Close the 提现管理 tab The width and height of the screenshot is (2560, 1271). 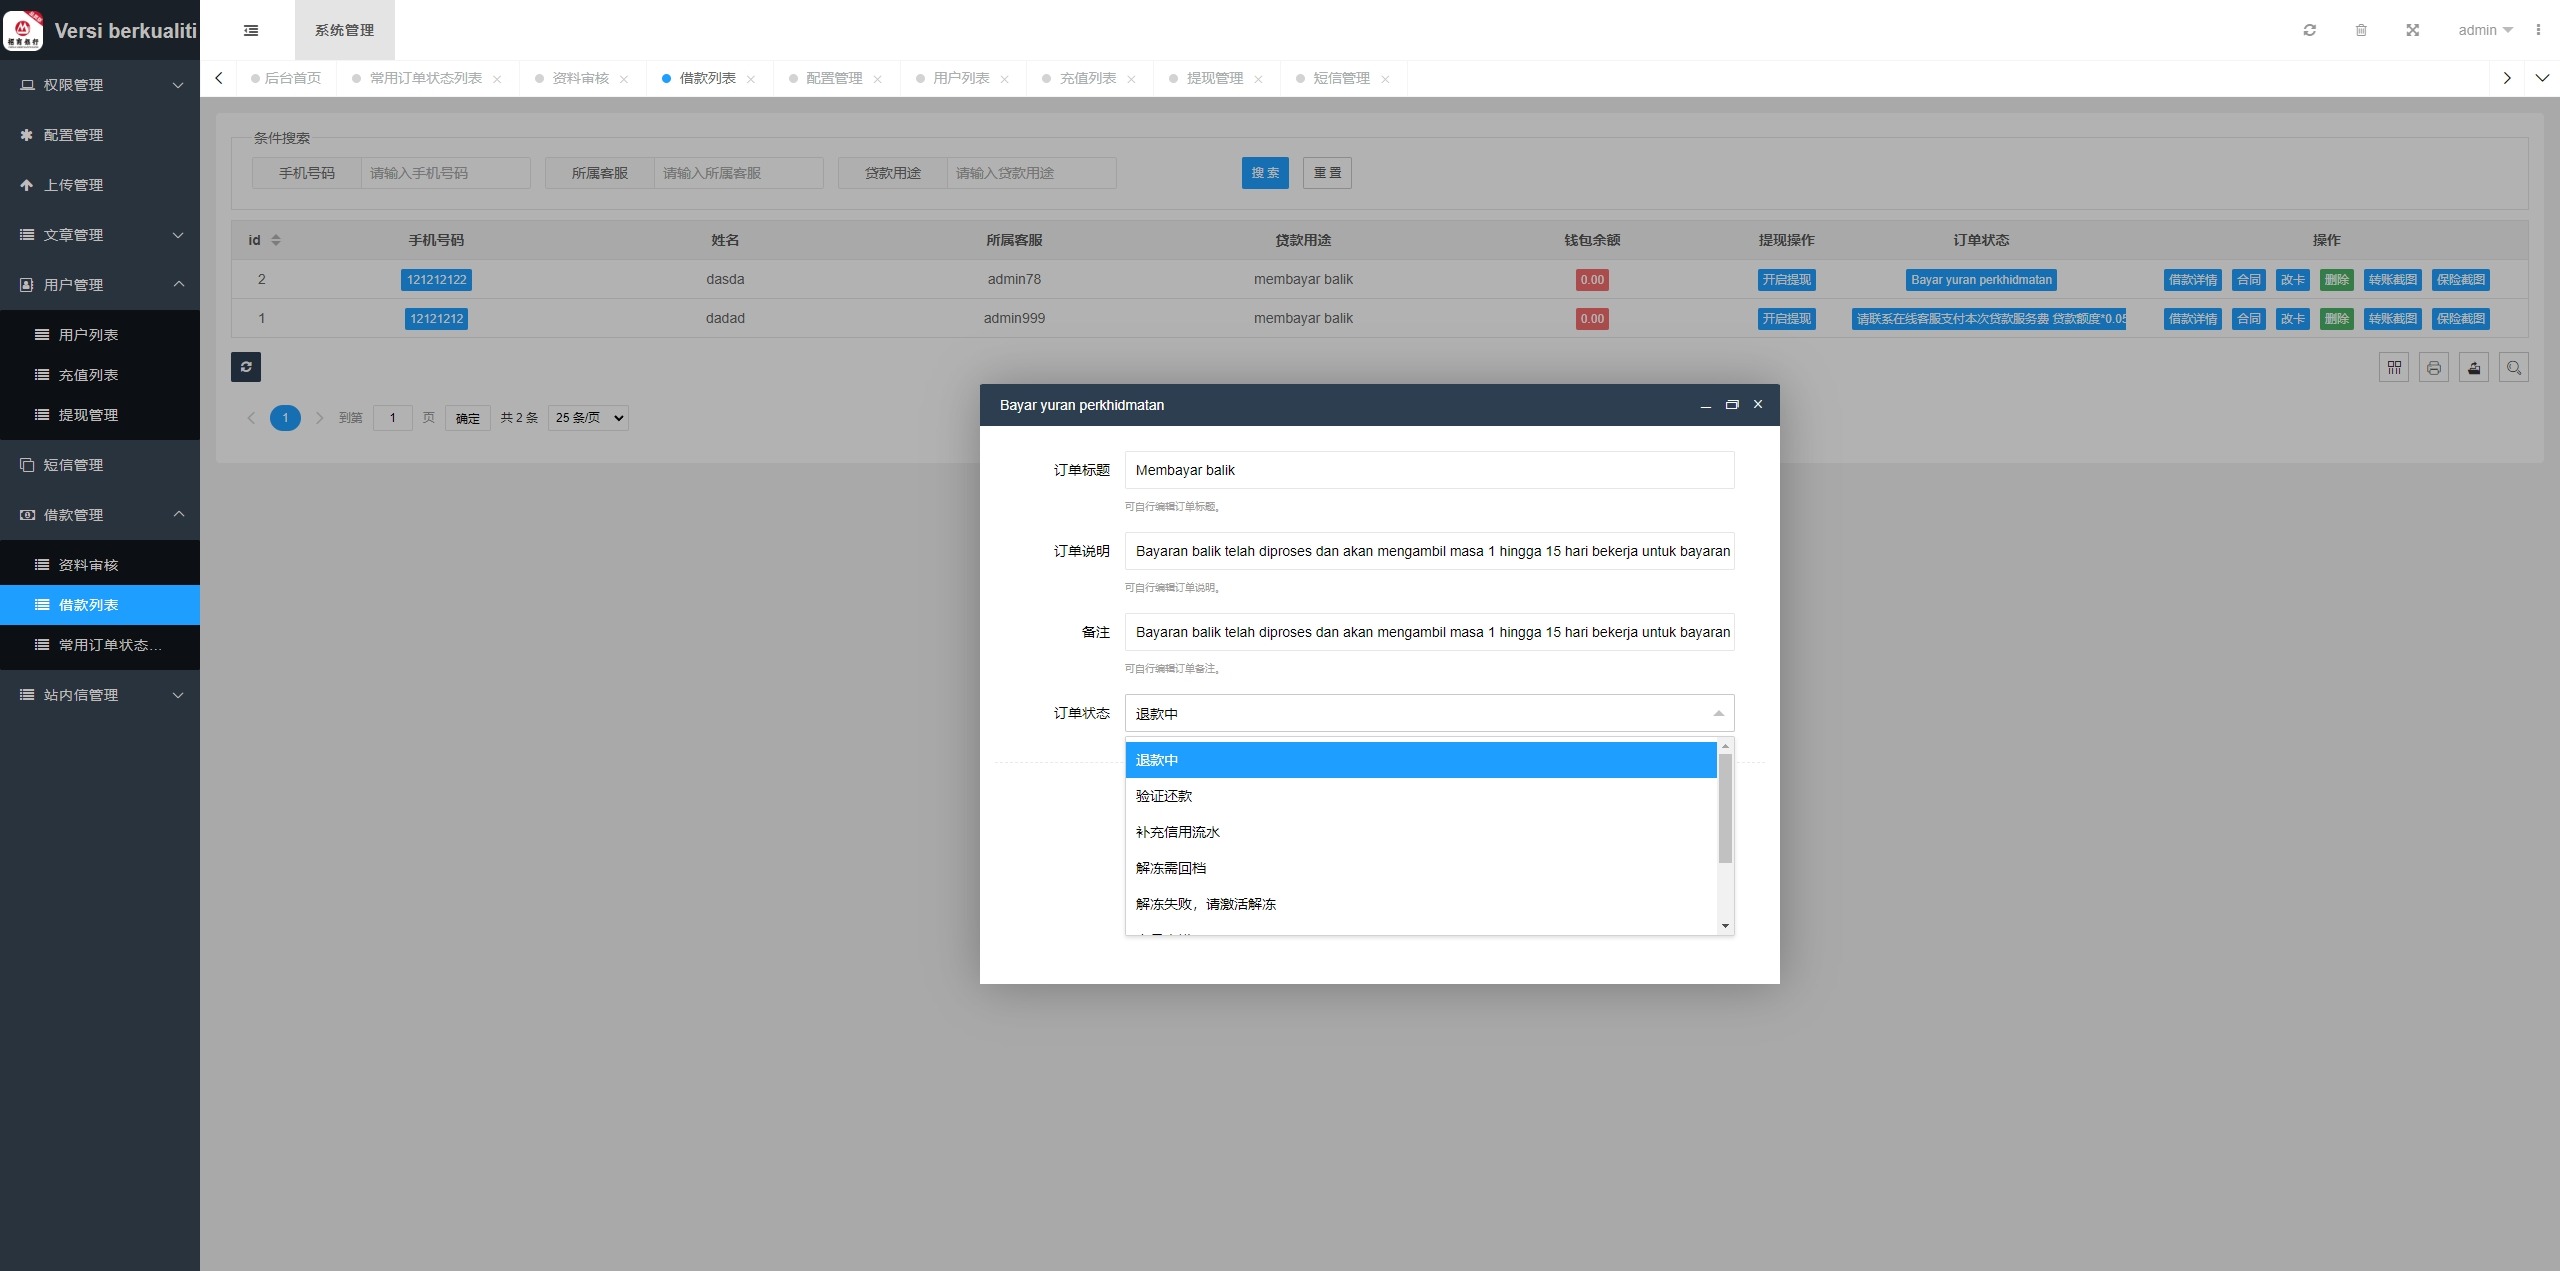(1259, 79)
